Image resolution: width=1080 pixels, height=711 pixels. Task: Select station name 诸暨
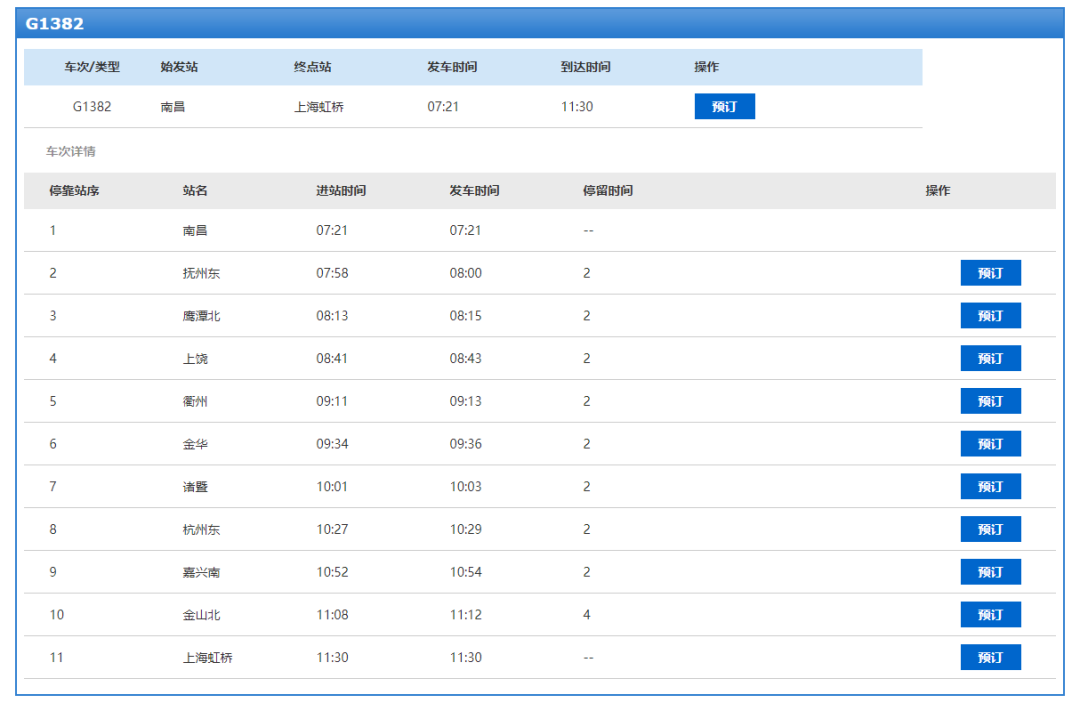point(195,487)
